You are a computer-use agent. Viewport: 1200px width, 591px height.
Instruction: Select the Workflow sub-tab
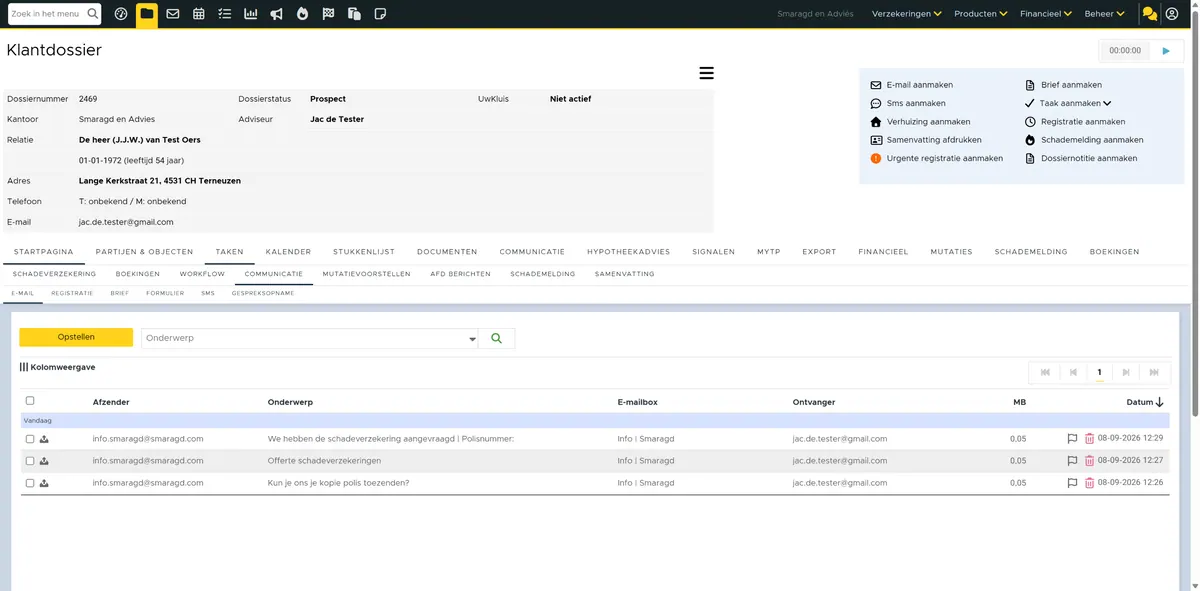click(202, 274)
